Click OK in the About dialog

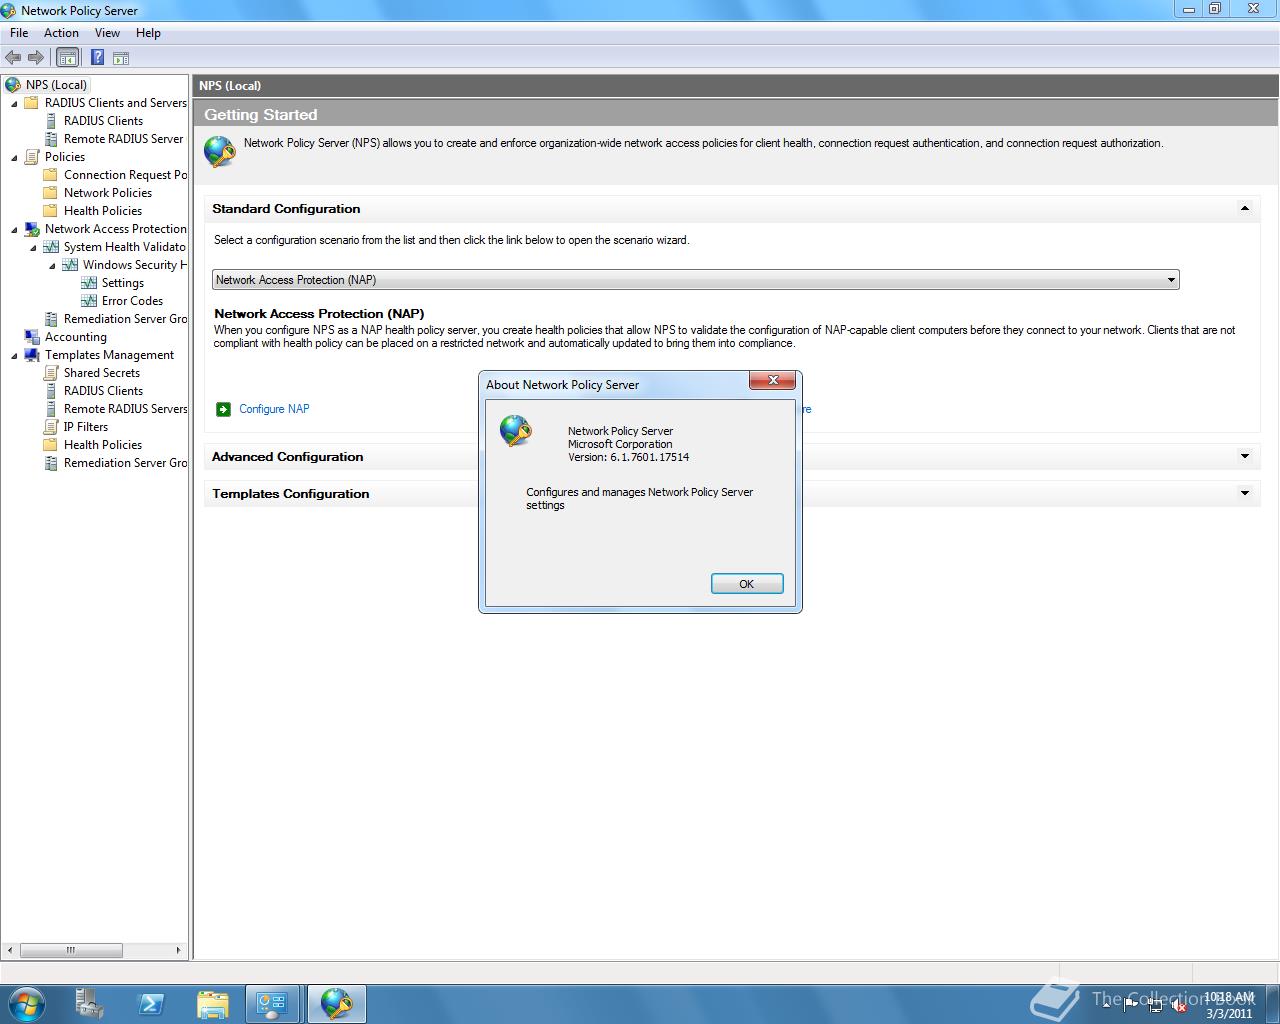[747, 584]
